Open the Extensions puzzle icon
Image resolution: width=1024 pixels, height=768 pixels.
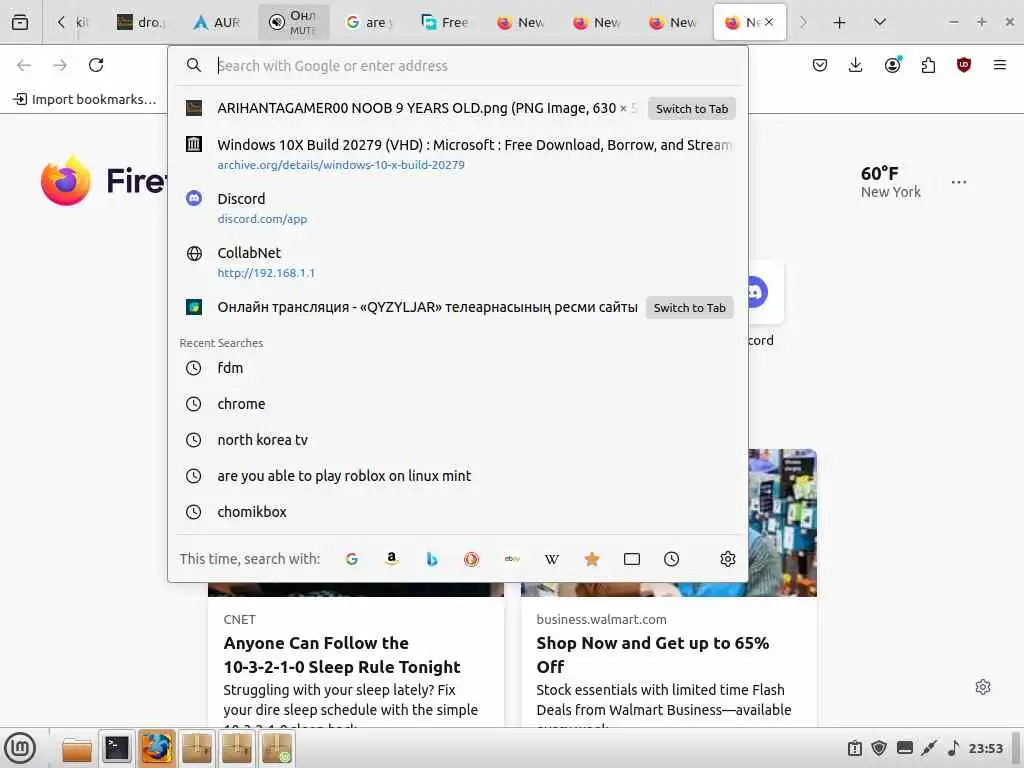[928, 65]
